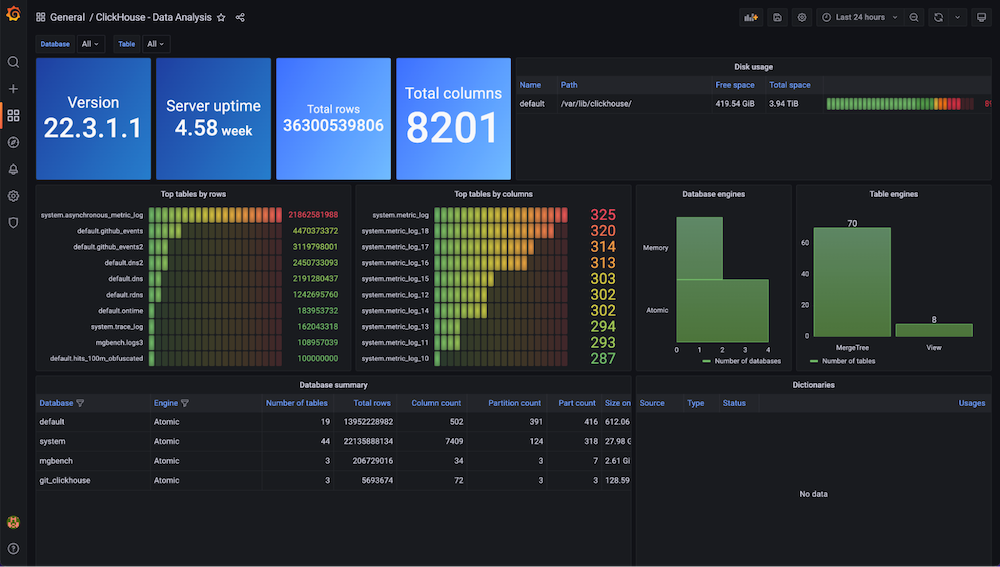Image resolution: width=1000 pixels, height=567 pixels.
Task: Open Server Admin shield icon
Action: point(13,223)
